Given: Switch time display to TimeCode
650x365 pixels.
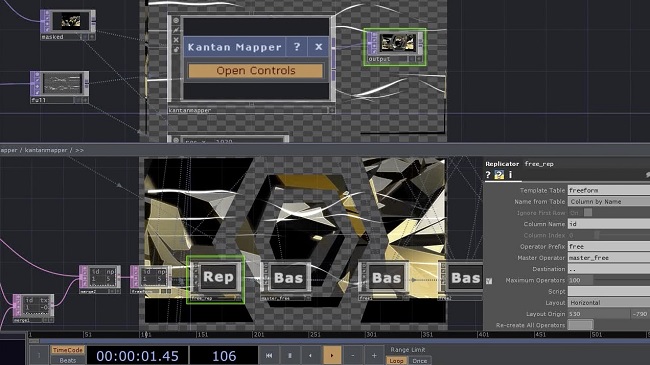Looking at the screenshot, I should (x=68, y=350).
